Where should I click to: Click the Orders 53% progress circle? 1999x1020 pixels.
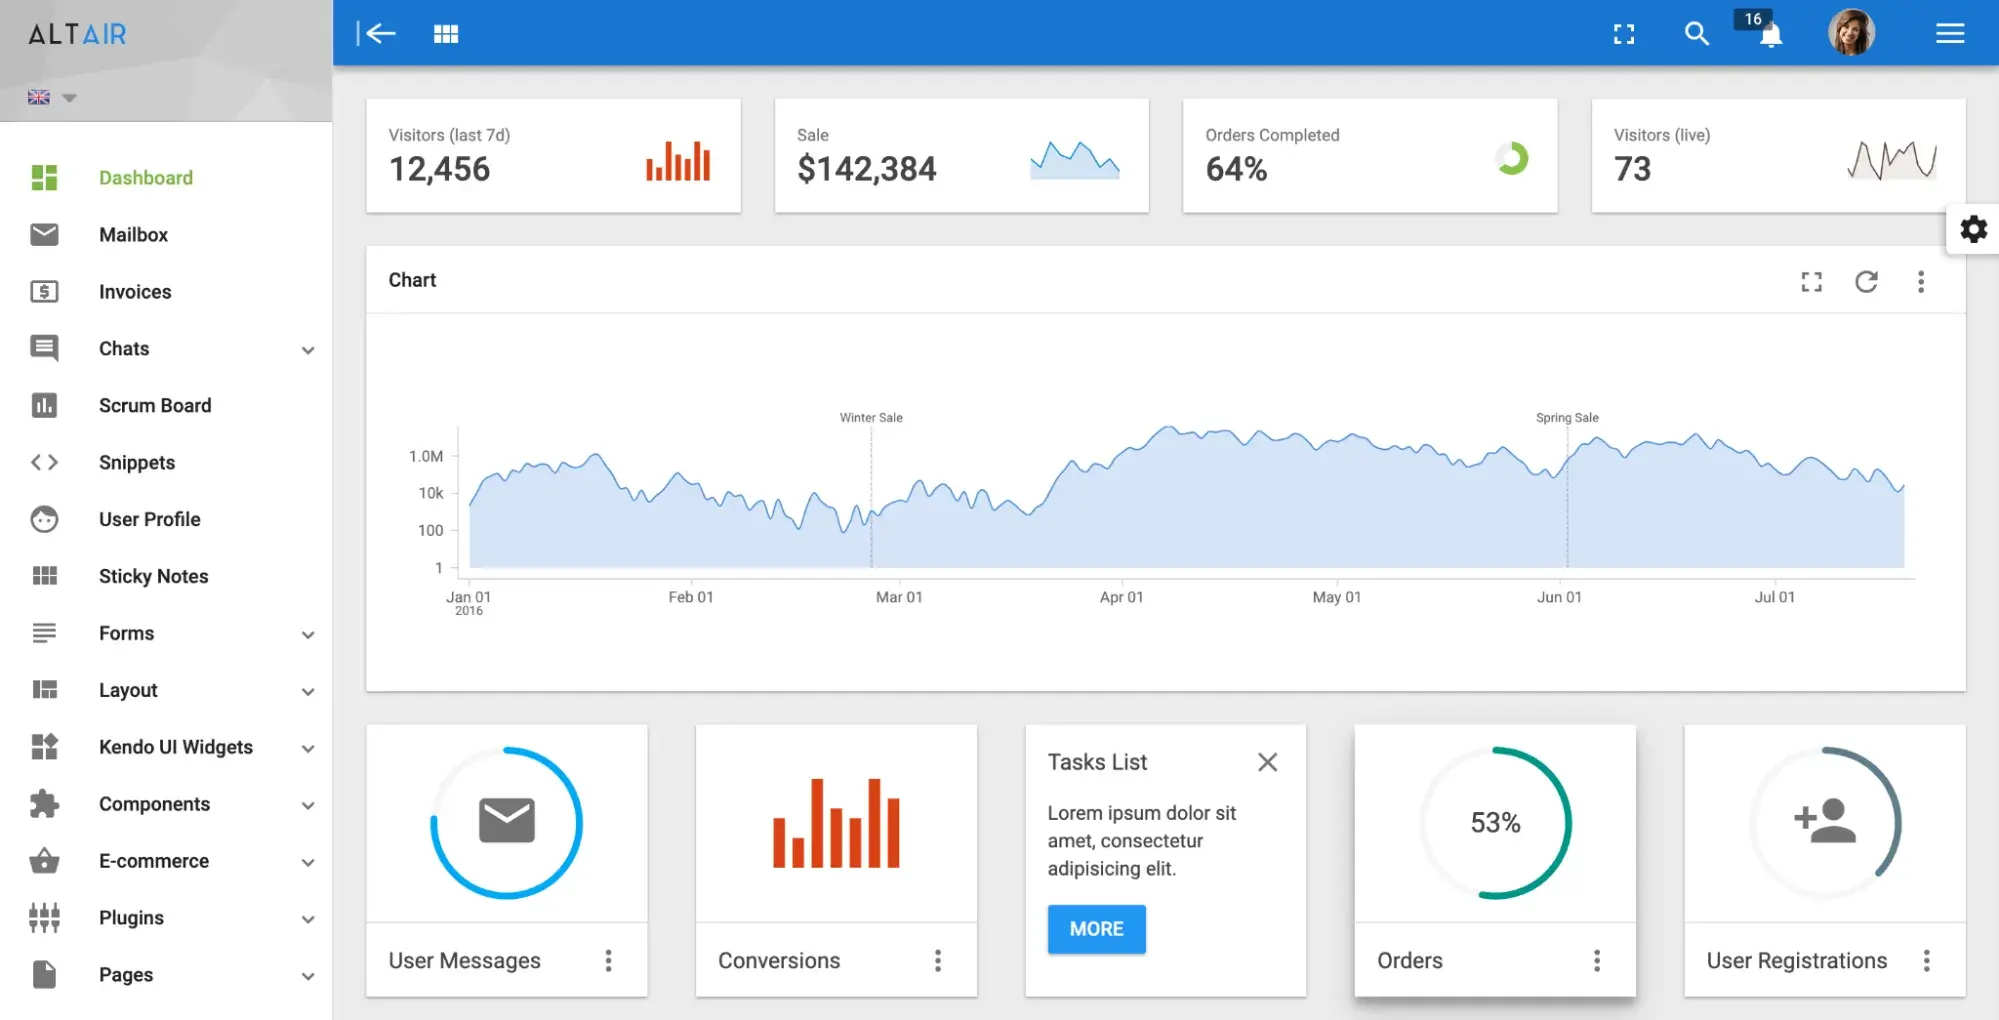1495,823
